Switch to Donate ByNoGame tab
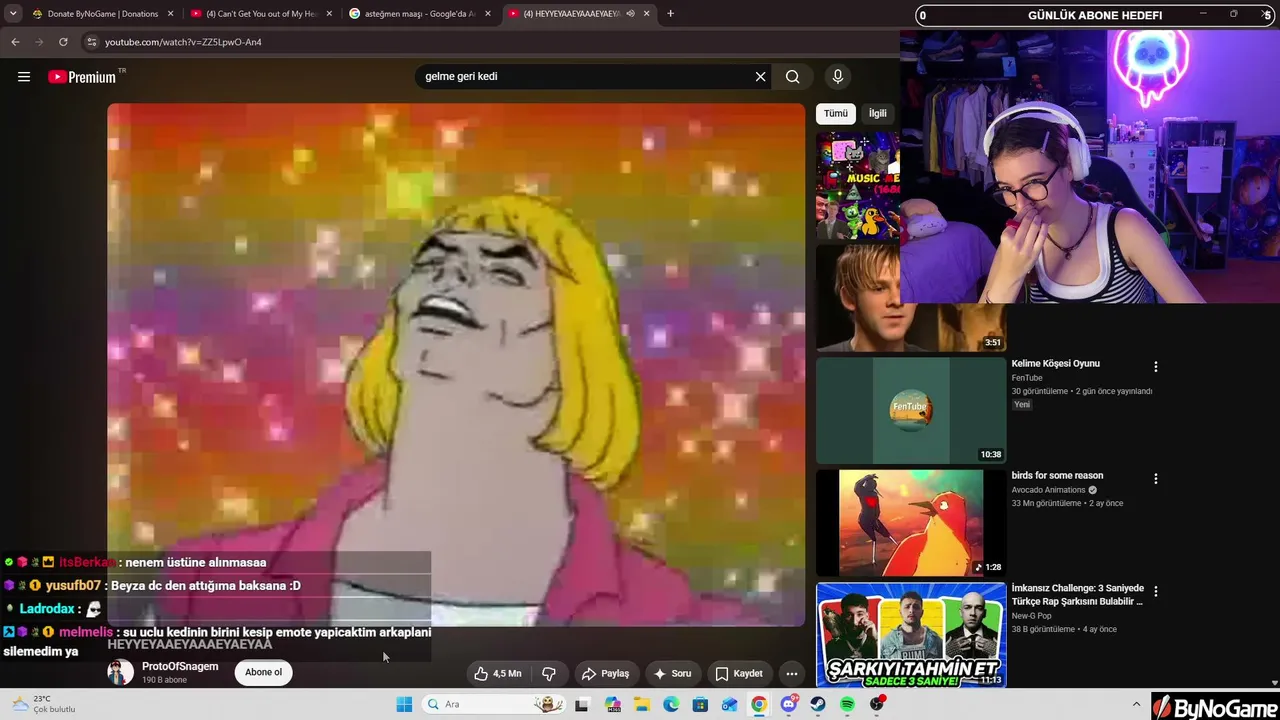The height and width of the screenshot is (720, 1280). 103,14
